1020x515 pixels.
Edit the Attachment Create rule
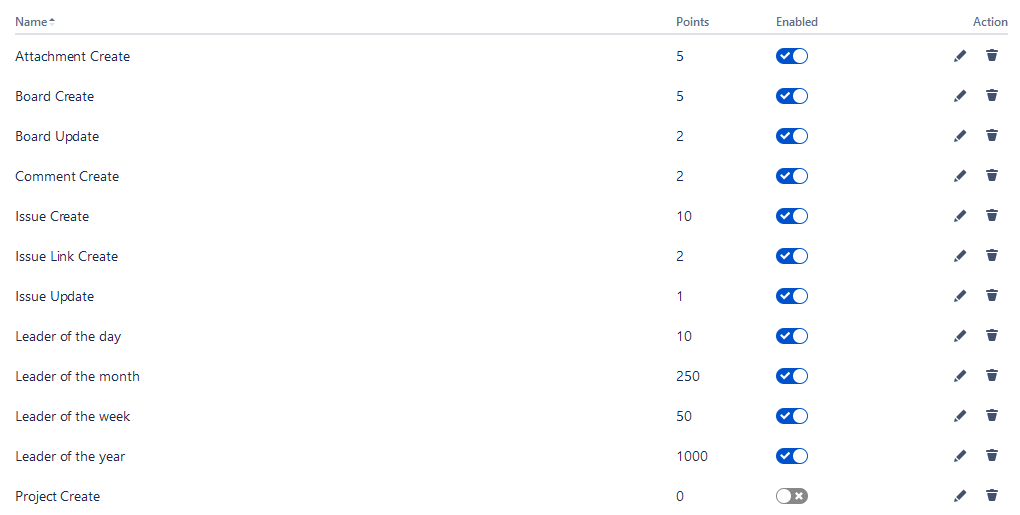[960, 56]
